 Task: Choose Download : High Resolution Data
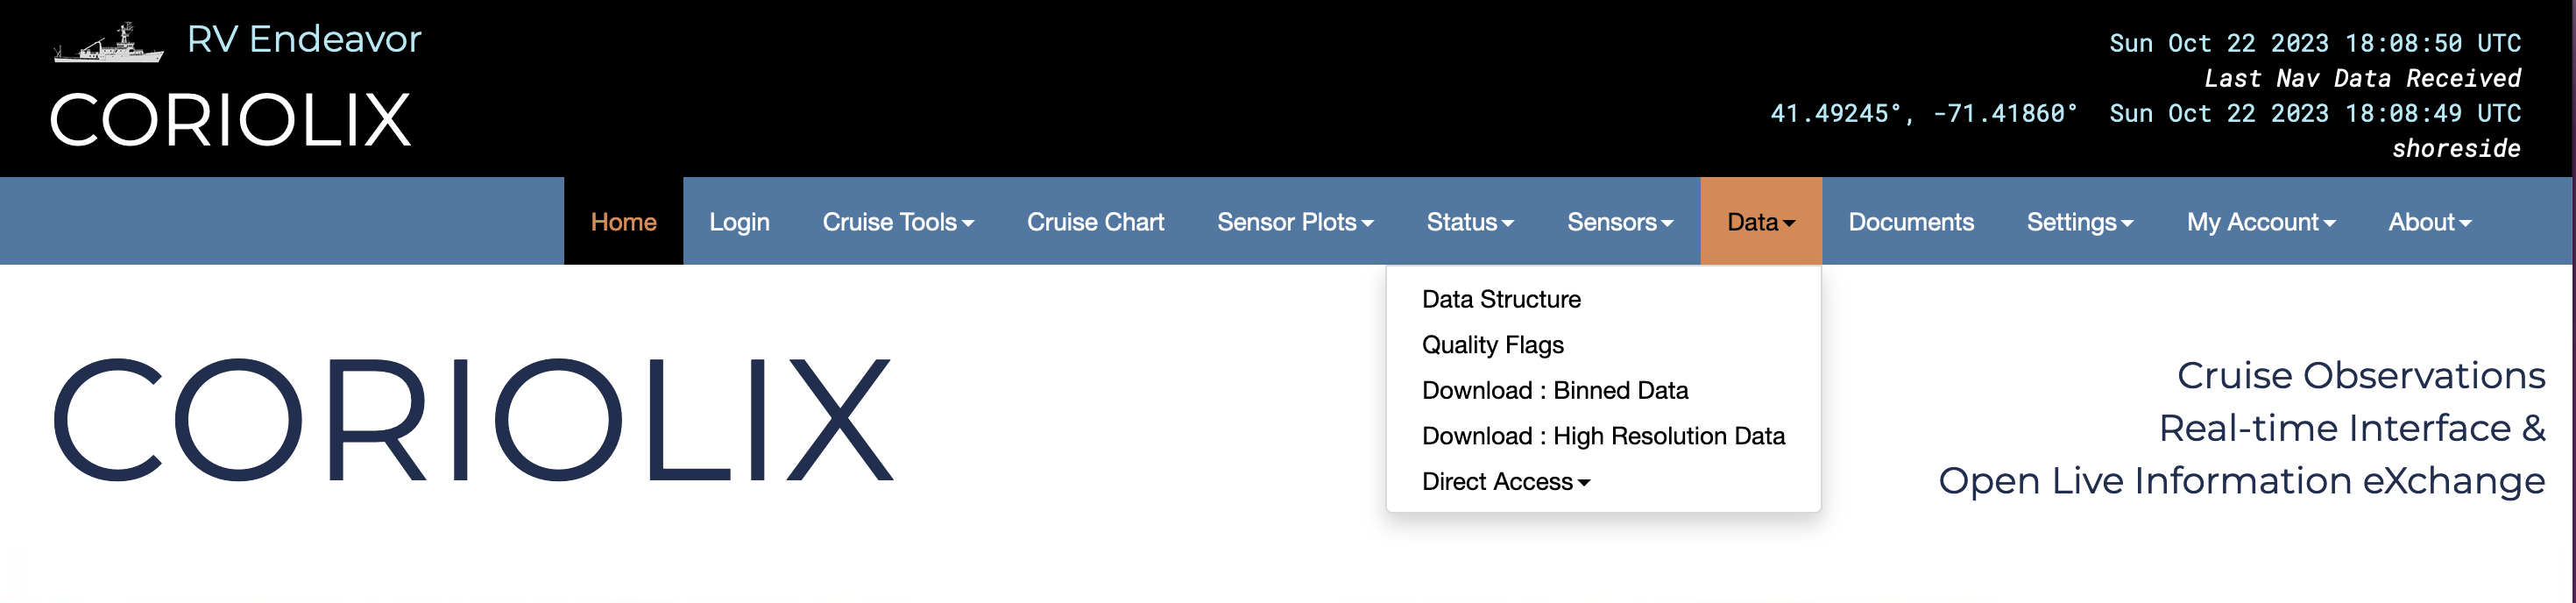1603,436
